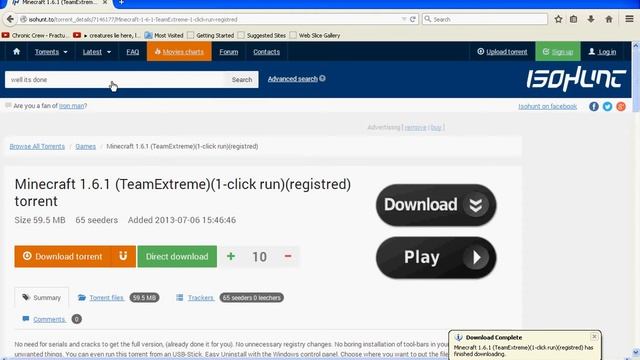Click the large black Play button

pyautogui.click(x=436, y=258)
